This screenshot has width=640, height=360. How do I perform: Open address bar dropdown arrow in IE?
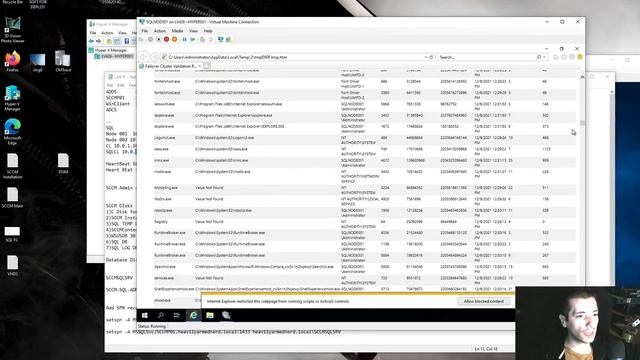(426, 57)
